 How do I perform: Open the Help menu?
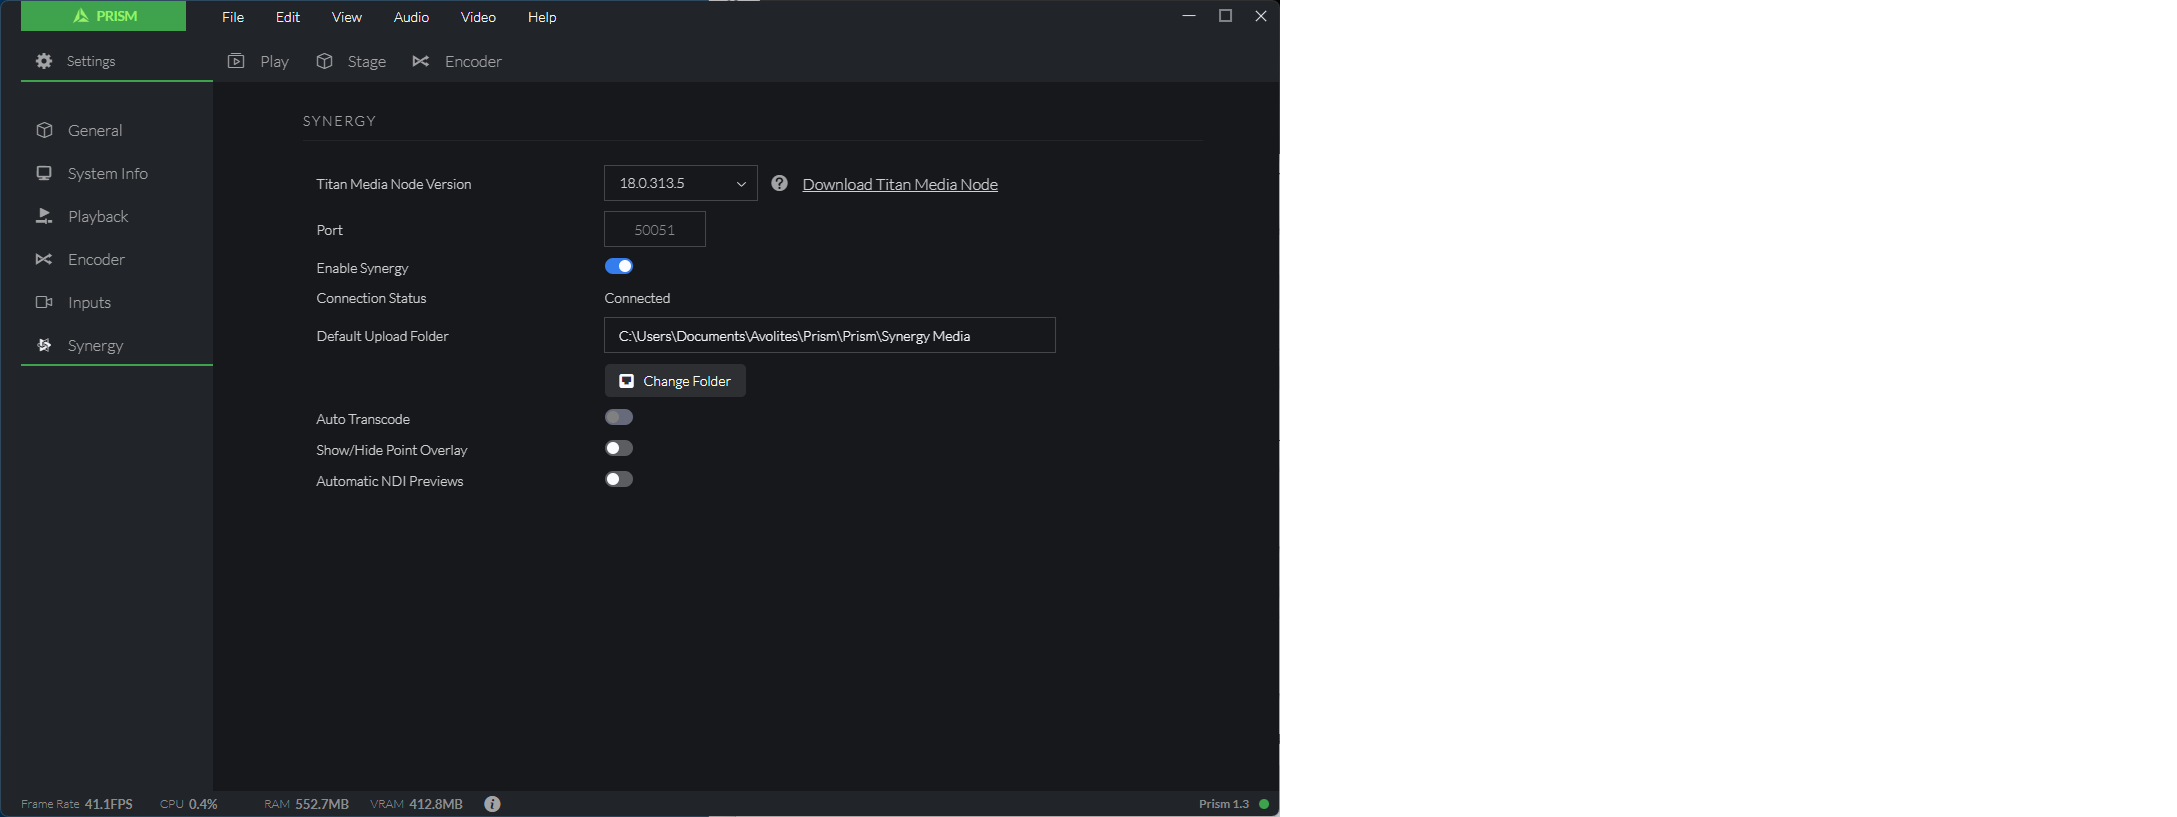(542, 17)
